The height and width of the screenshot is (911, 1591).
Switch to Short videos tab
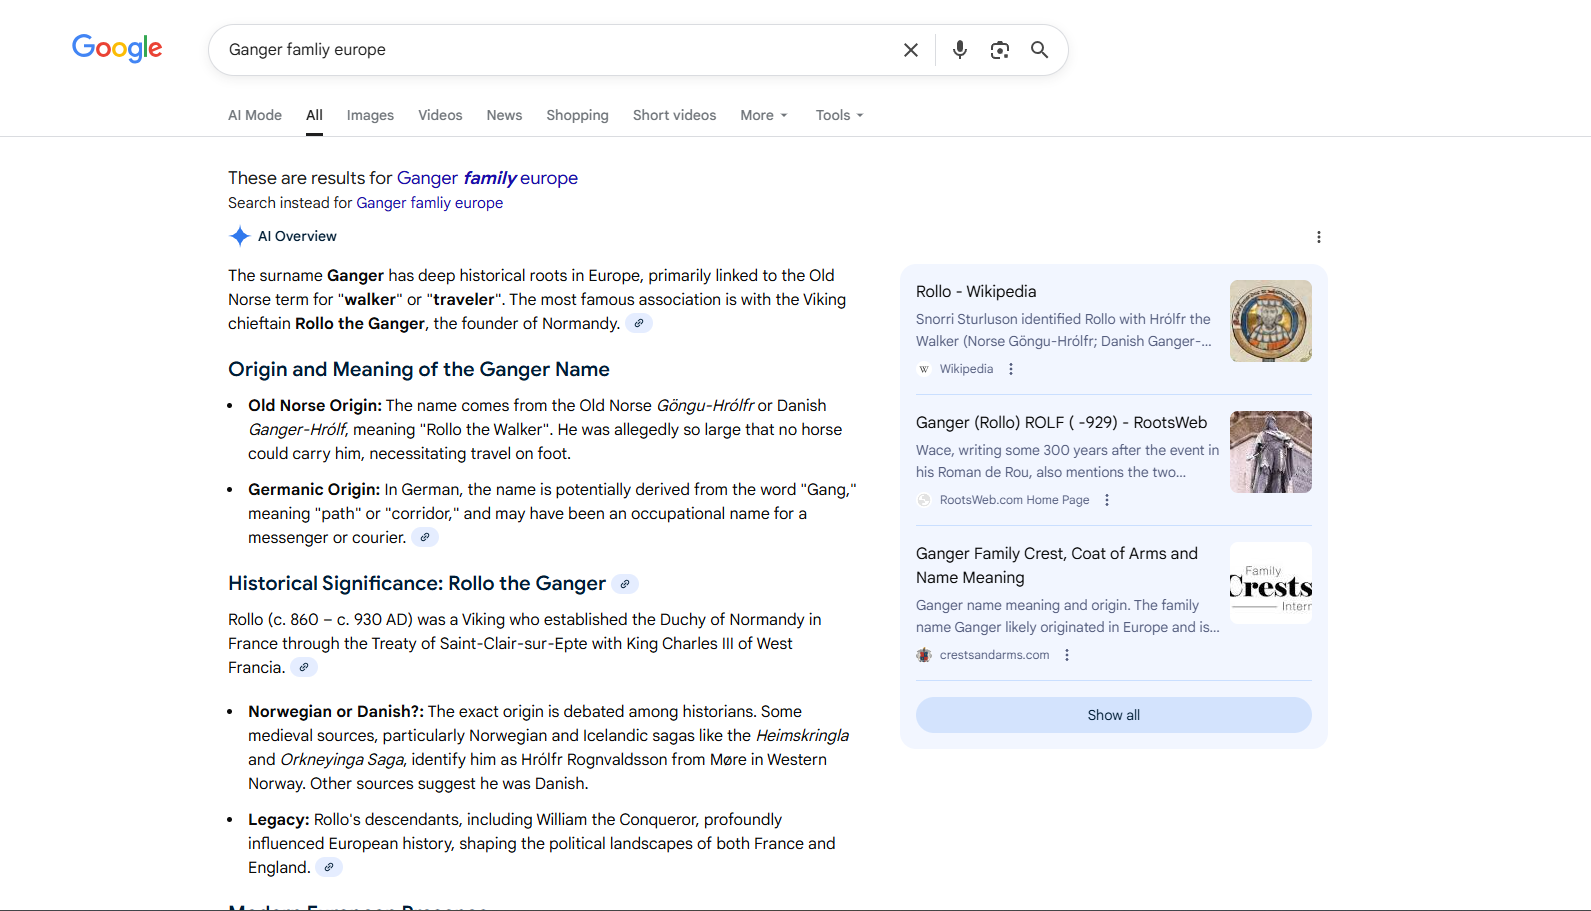(674, 115)
